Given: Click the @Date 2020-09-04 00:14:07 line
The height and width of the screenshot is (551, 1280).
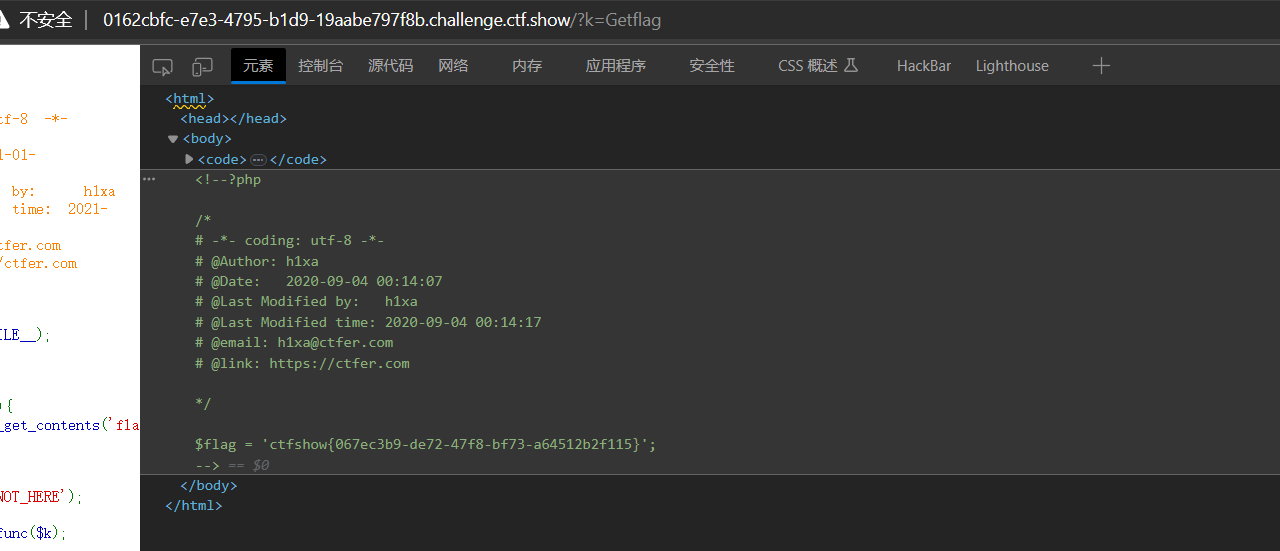Looking at the screenshot, I should [x=319, y=281].
